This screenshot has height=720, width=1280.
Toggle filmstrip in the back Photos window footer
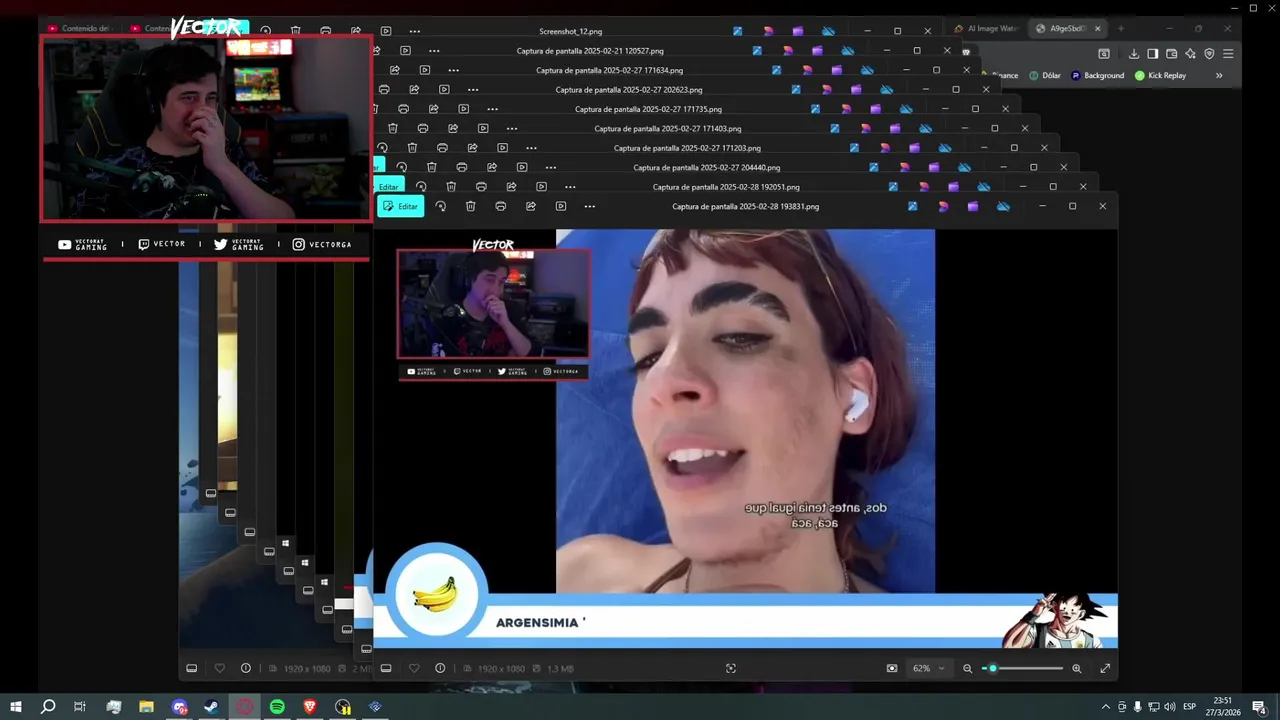pos(192,668)
